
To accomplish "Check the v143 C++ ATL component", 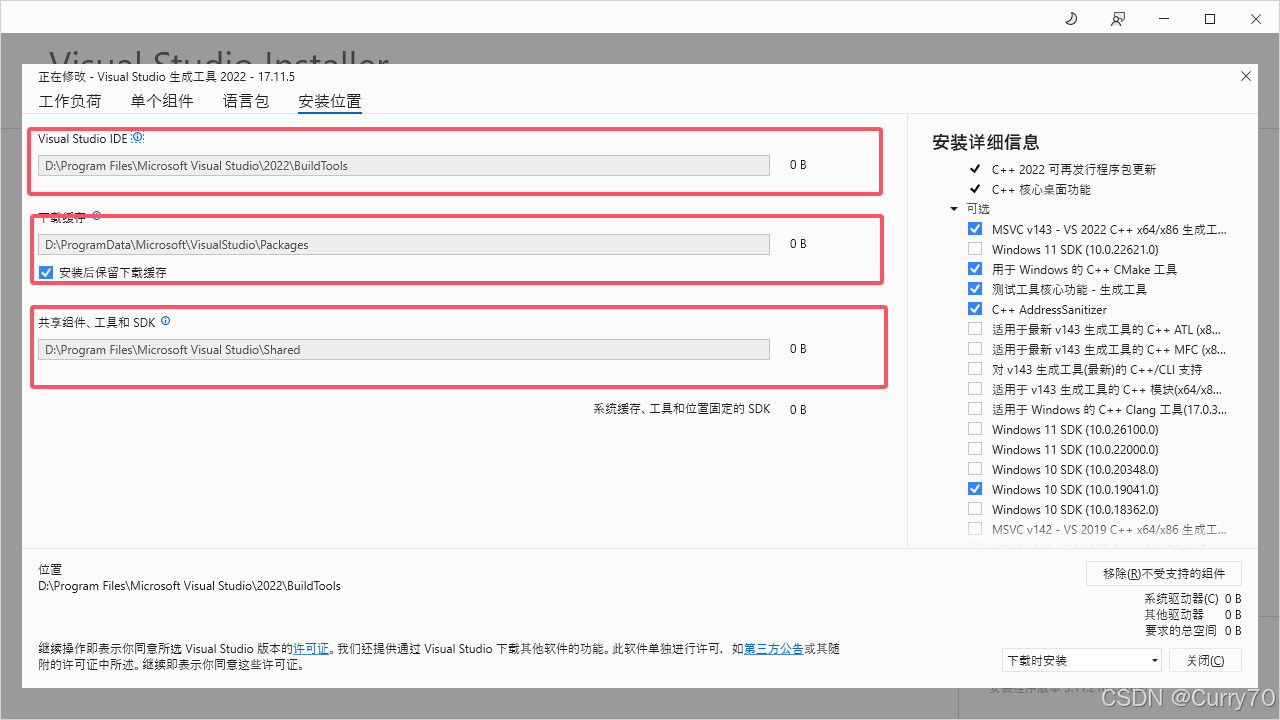I will (975, 329).
